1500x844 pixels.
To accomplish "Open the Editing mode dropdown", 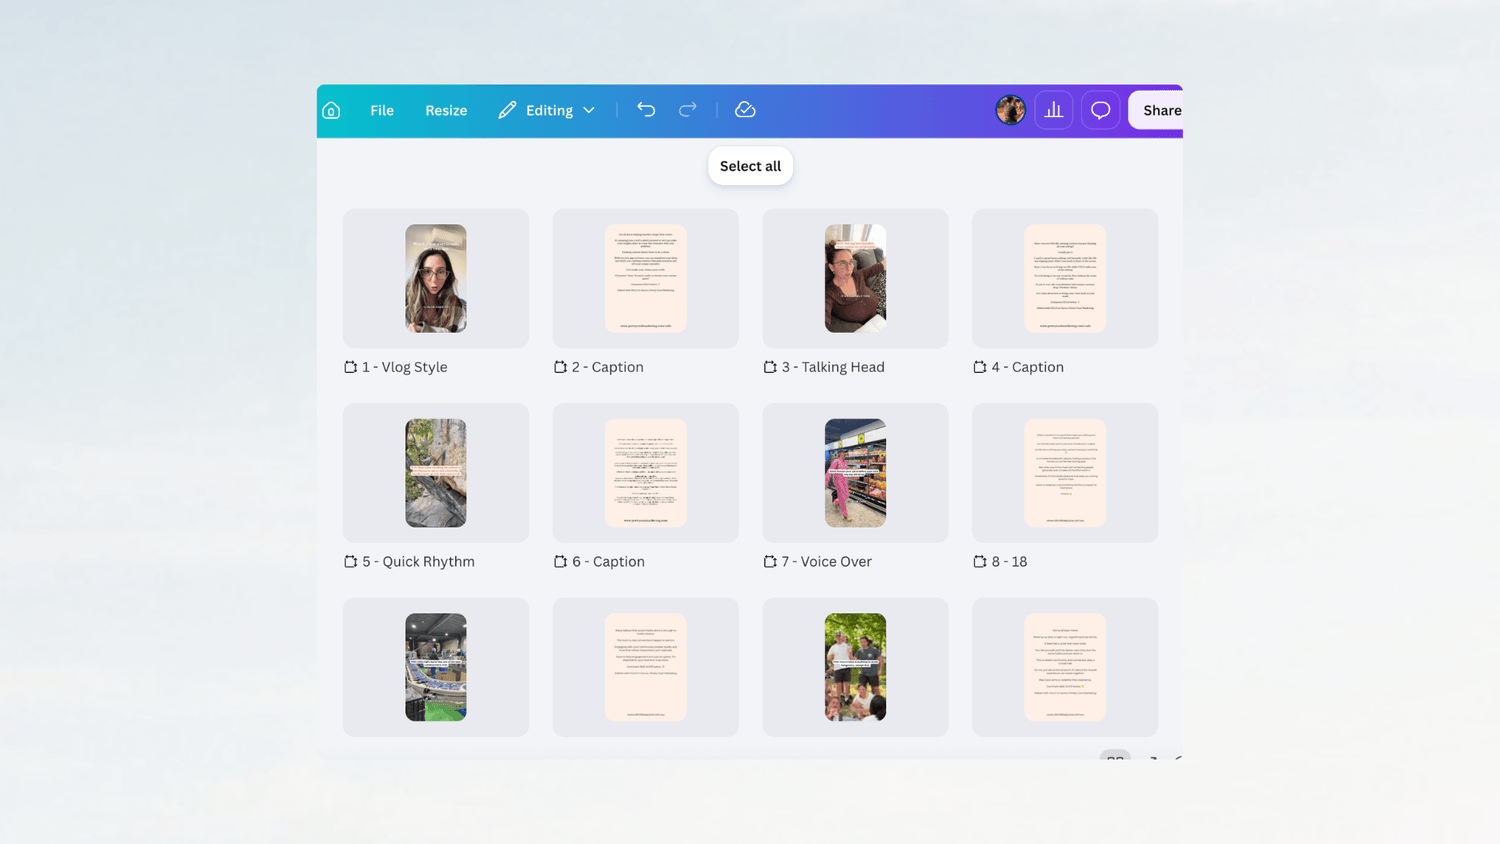I will (547, 110).
